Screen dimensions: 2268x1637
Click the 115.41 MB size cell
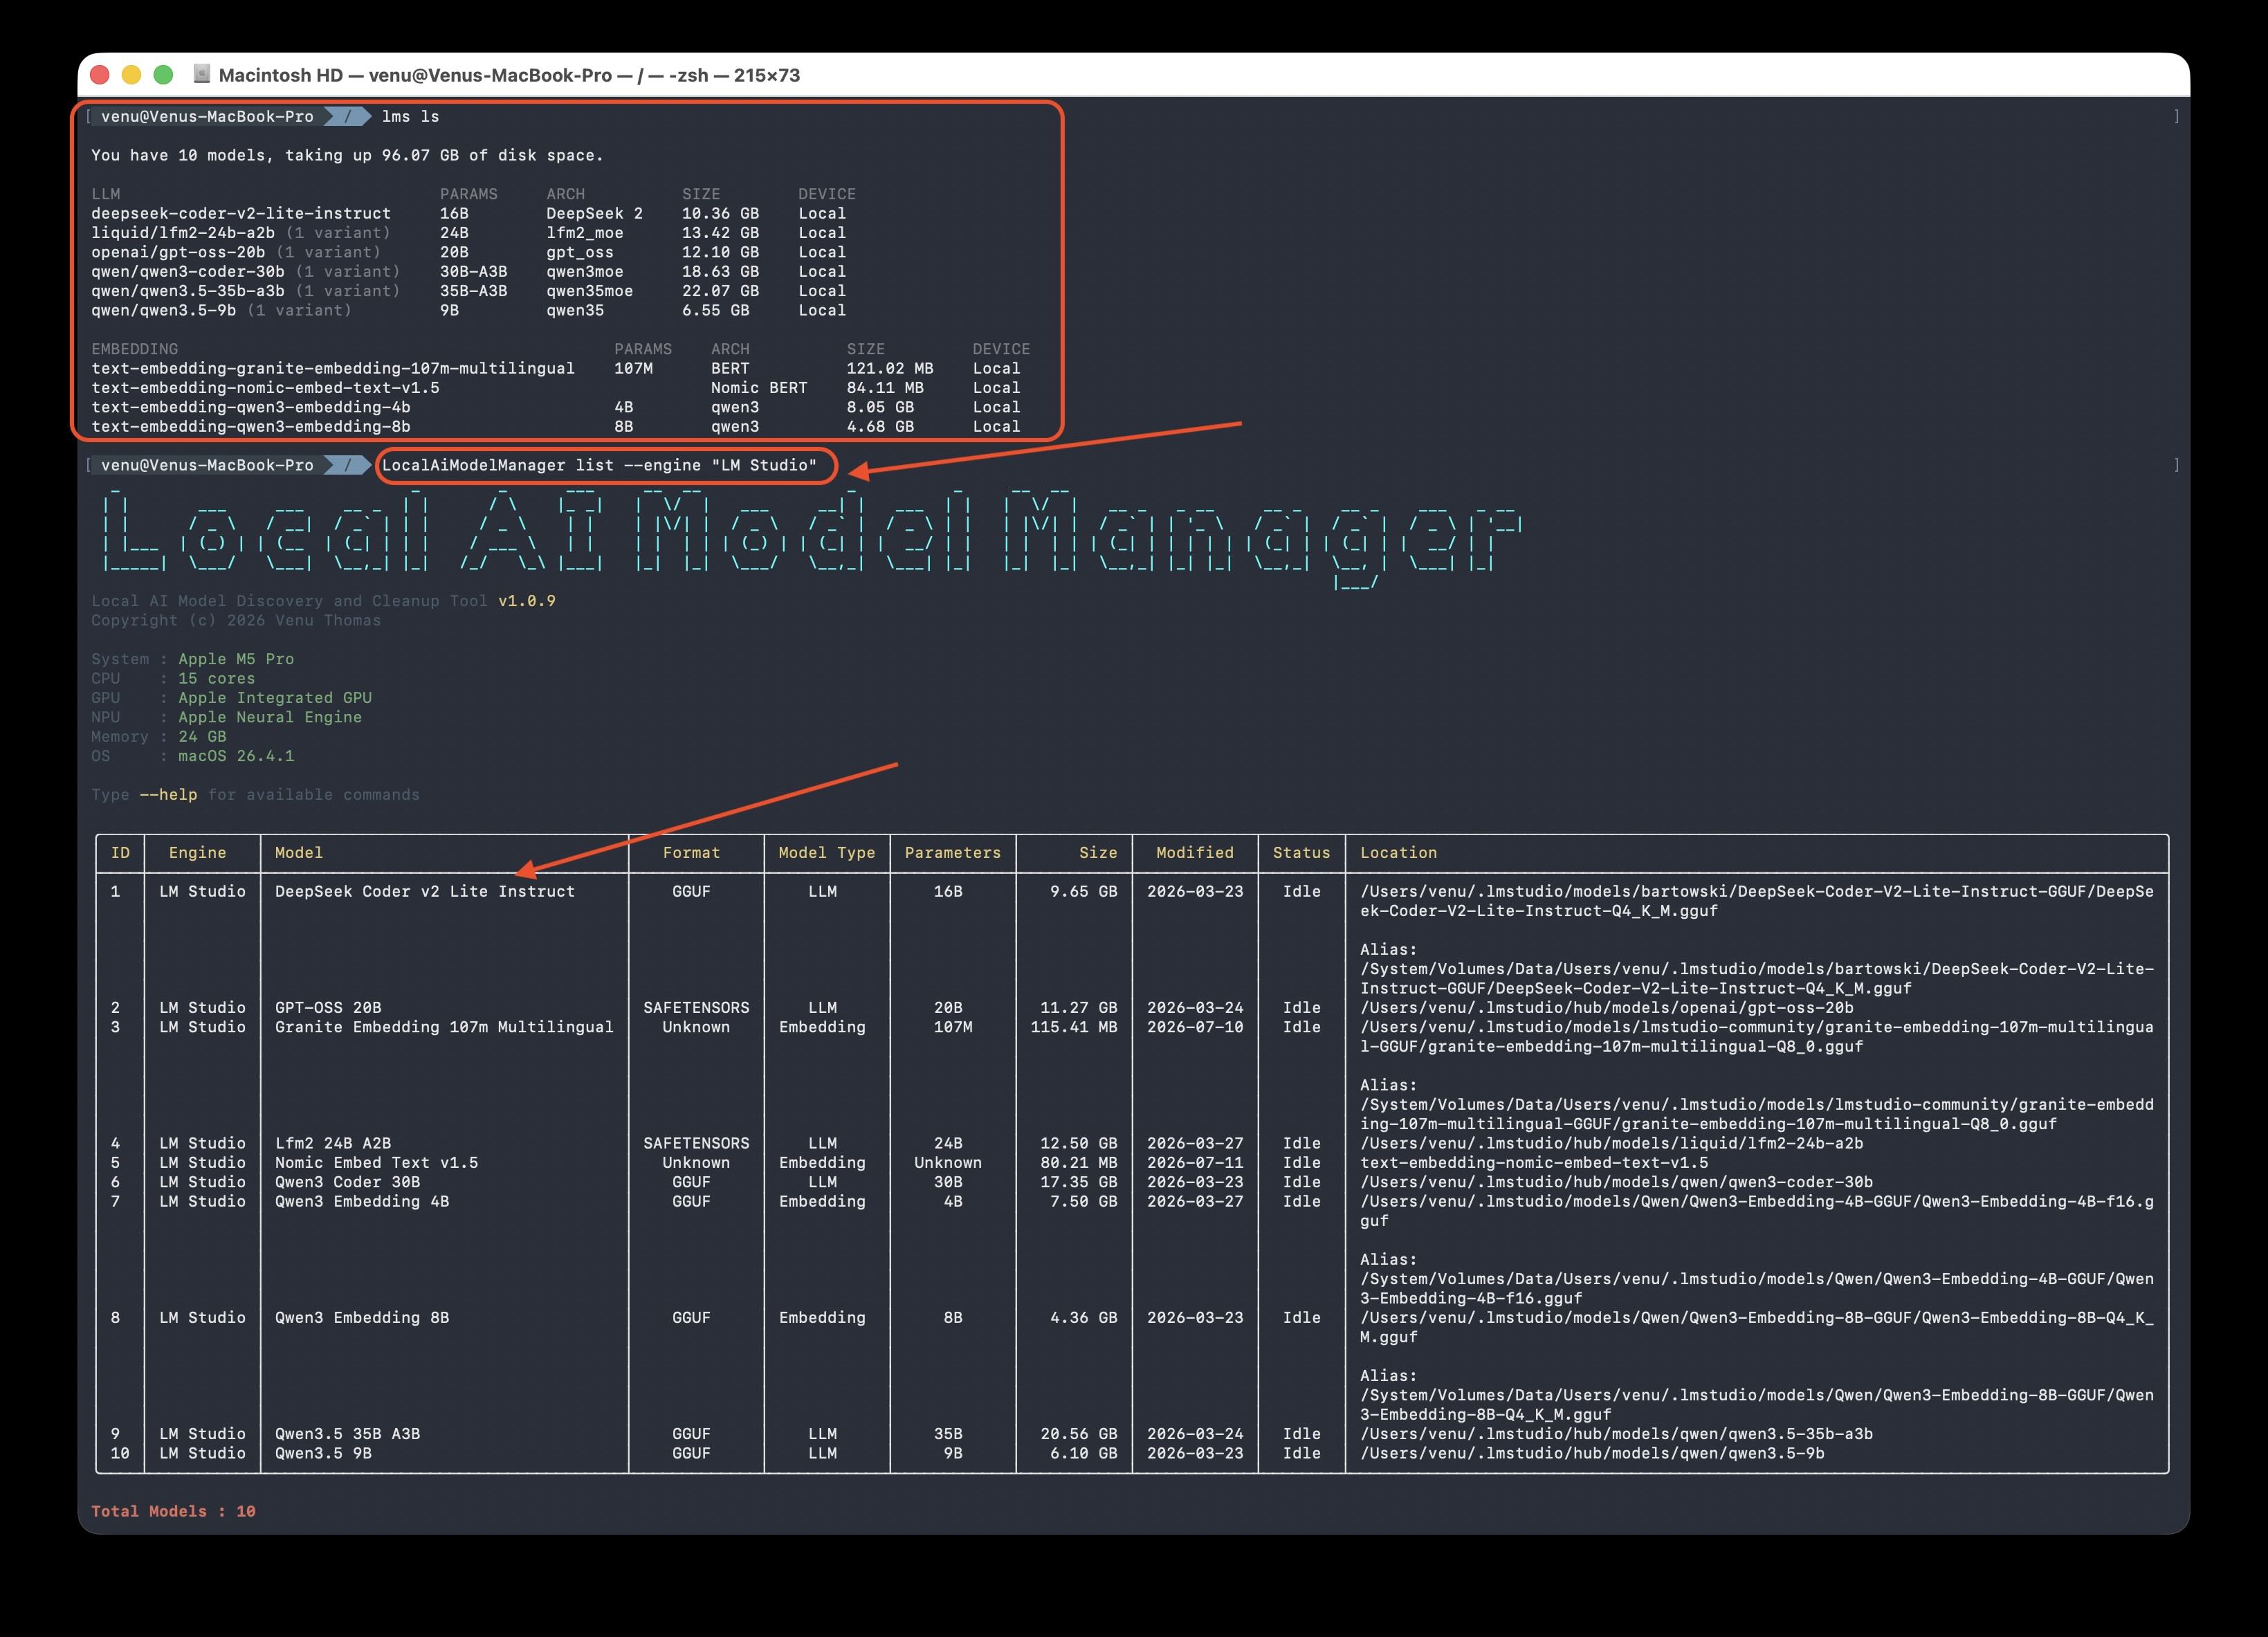point(1074,1027)
